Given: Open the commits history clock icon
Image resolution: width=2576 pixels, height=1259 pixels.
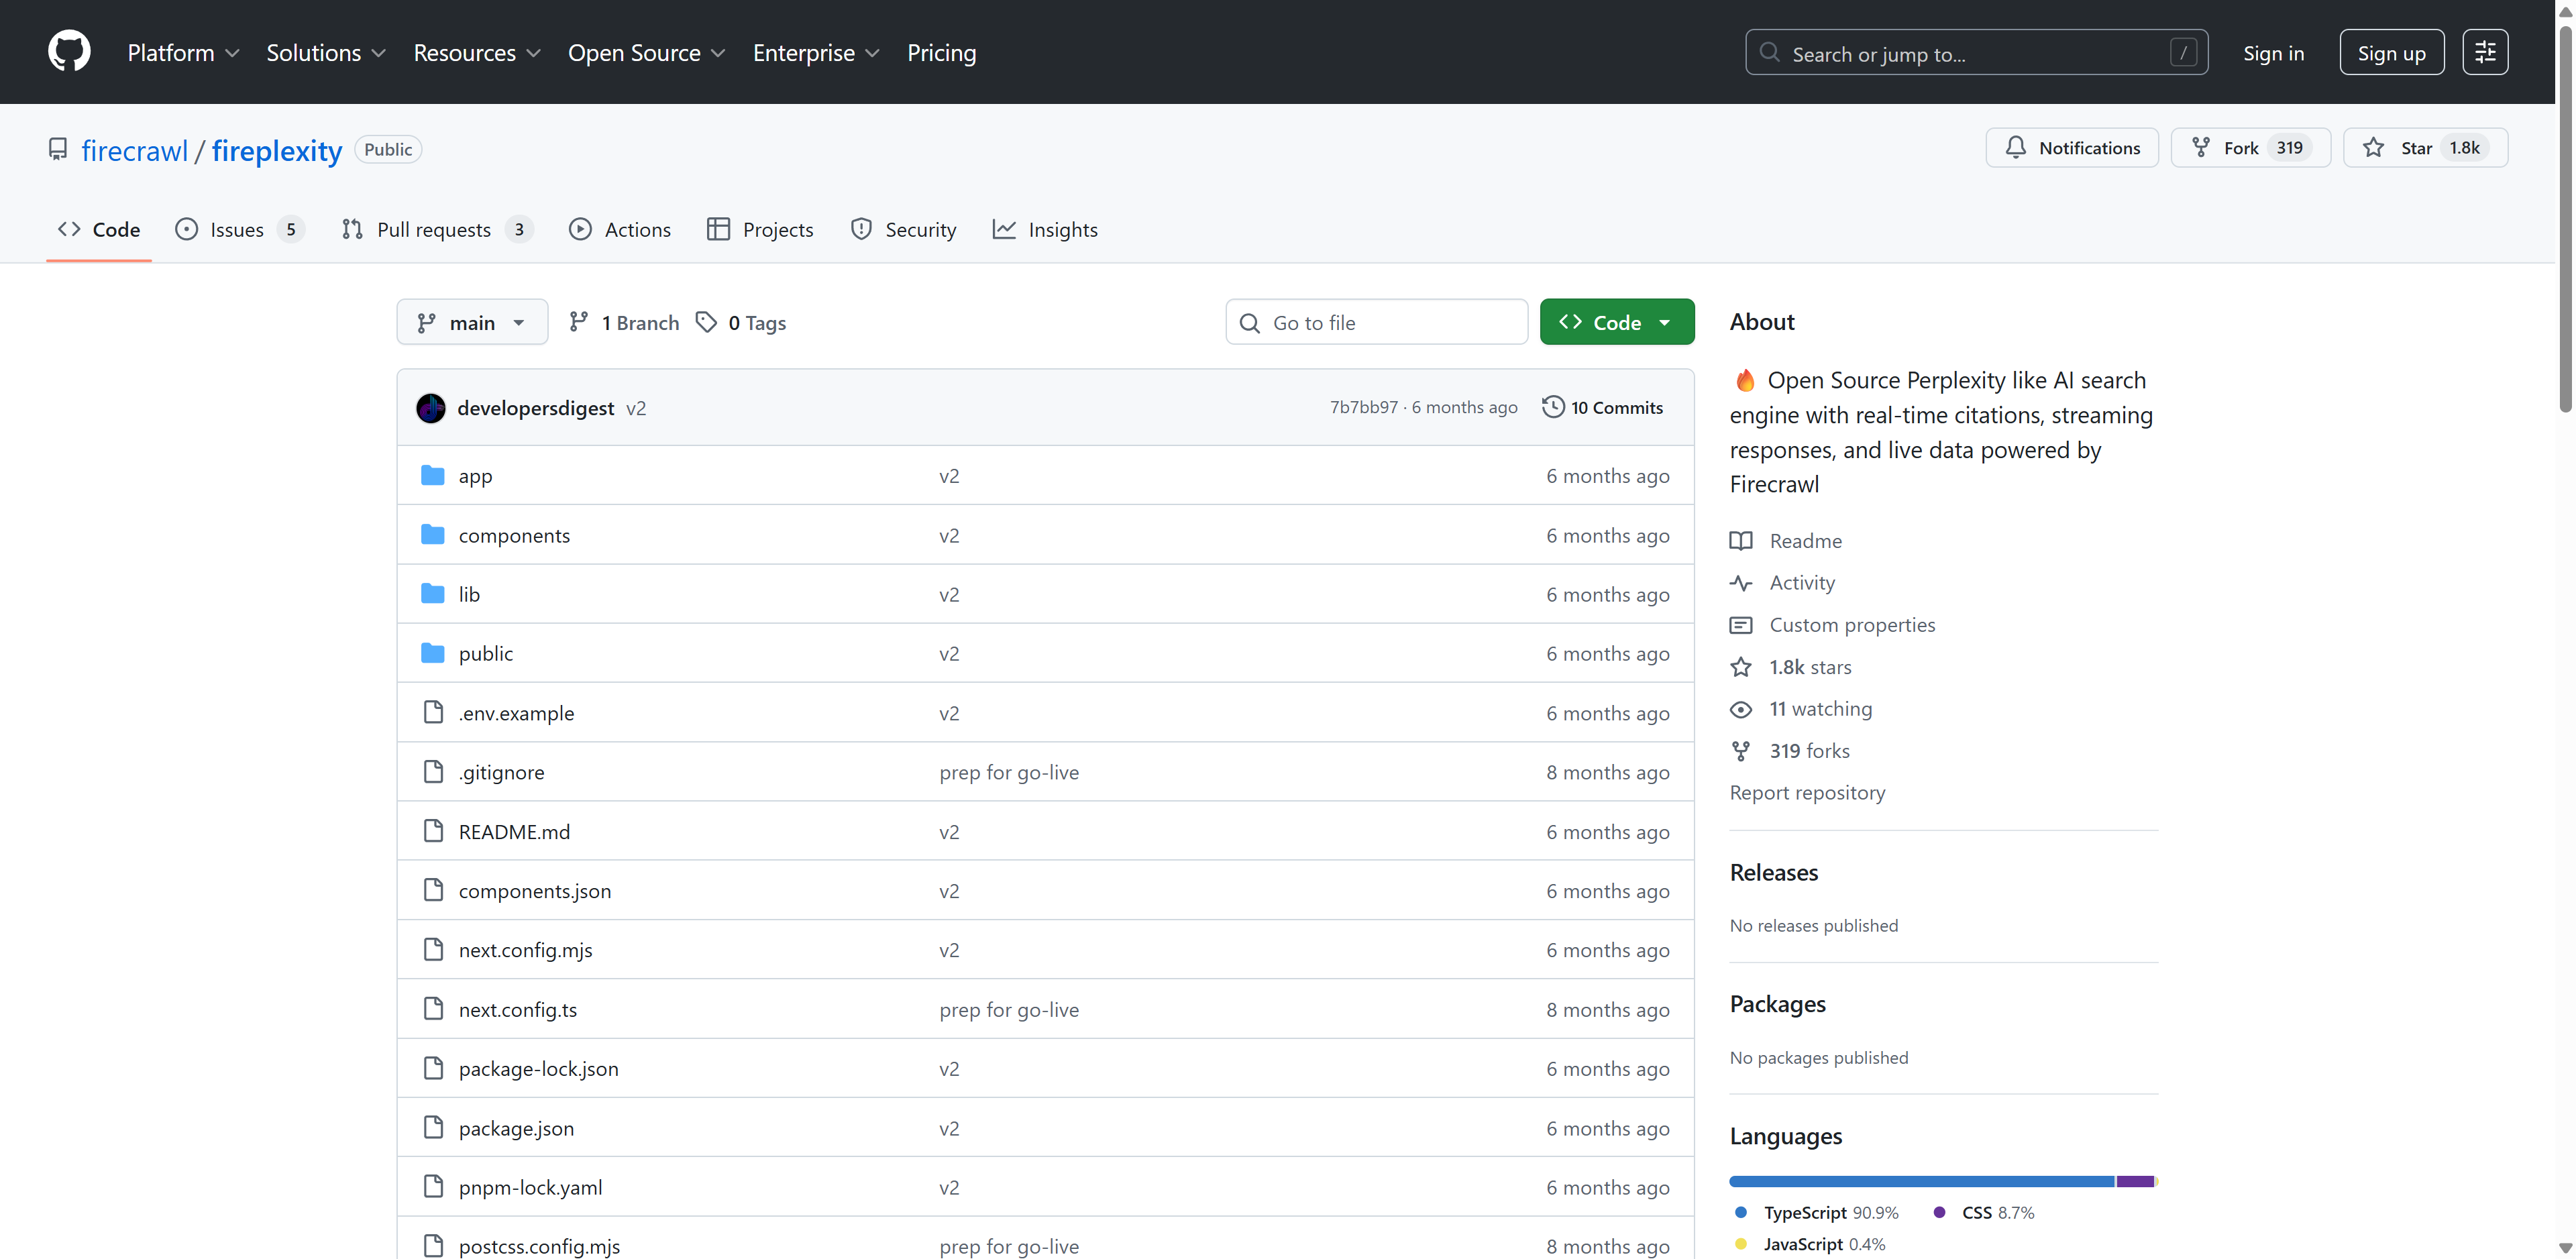Looking at the screenshot, I should pyautogui.click(x=1552, y=407).
